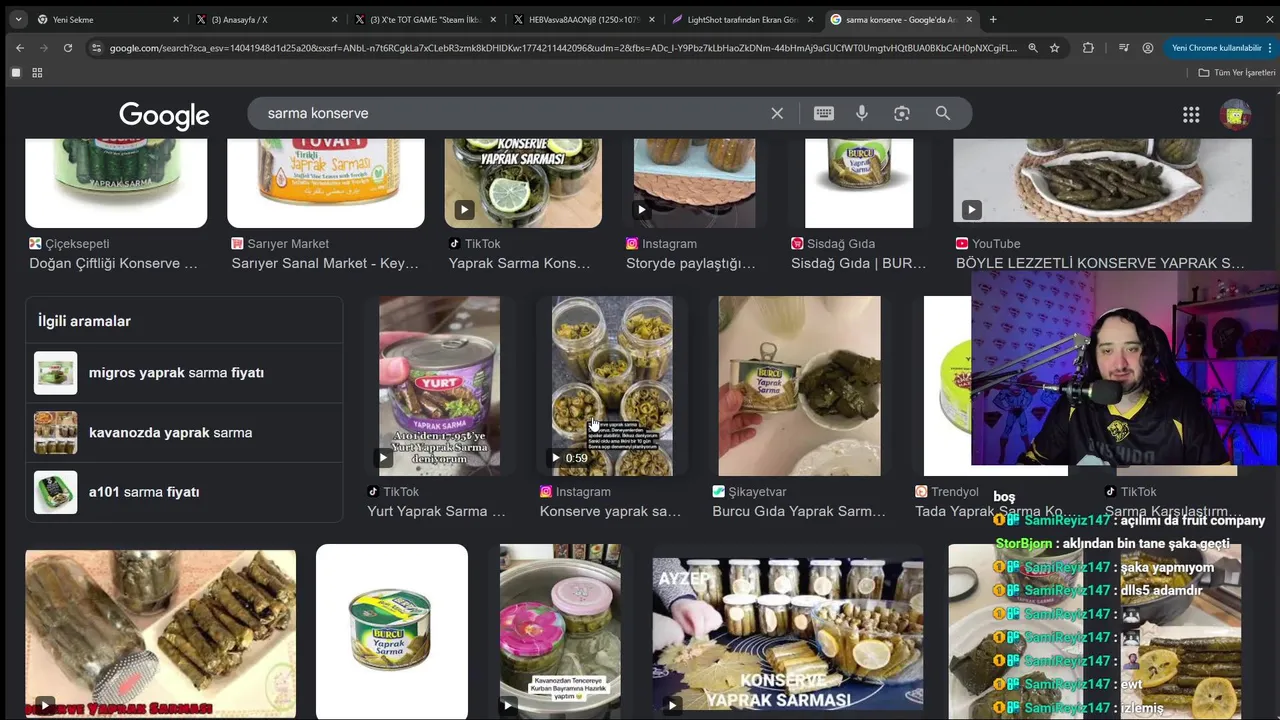Image resolution: width=1280 pixels, height=720 pixels.
Task: Open Burcu Gıda Yaprak Sarma Şikayetvar image
Action: (x=799, y=385)
